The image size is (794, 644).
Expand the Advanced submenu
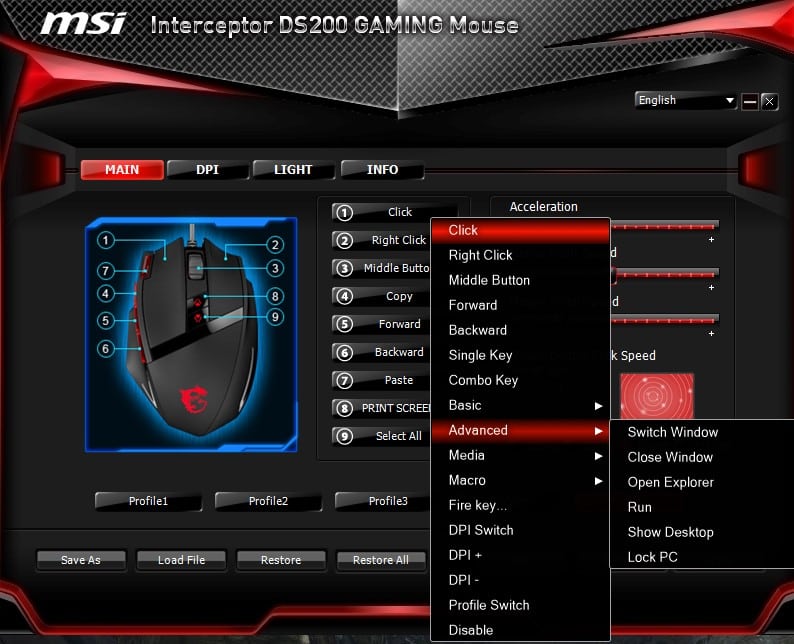click(x=521, y=430)
